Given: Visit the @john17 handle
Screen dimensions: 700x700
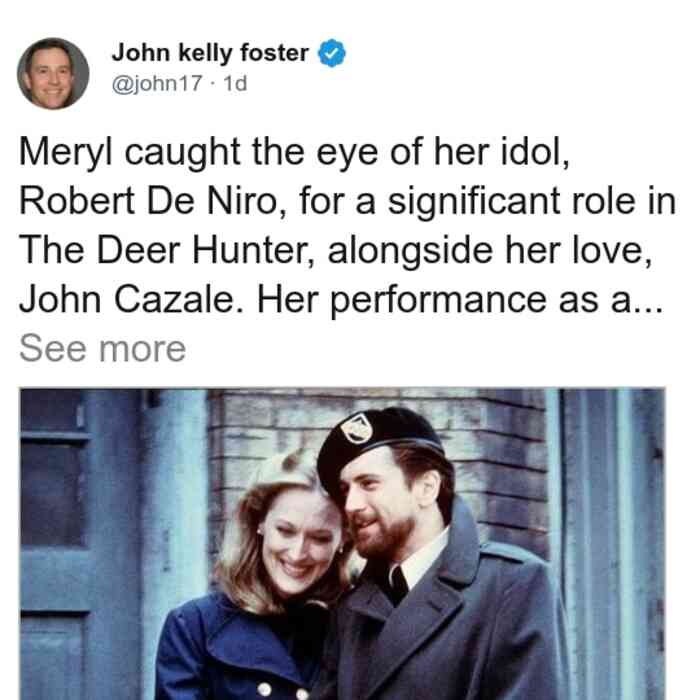Looking at the screenshot, I should tap(157, 83).
